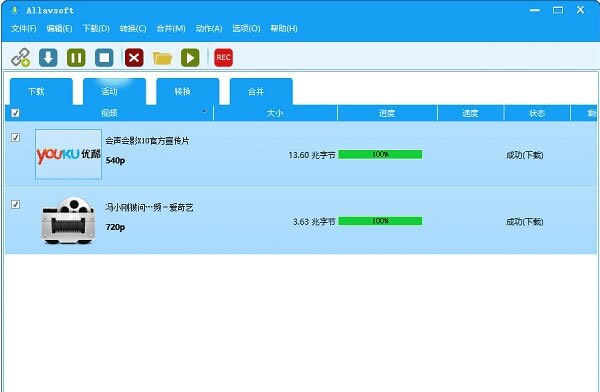Switch to the 活动 tab
600x392 pixels.
coord(114,91)
